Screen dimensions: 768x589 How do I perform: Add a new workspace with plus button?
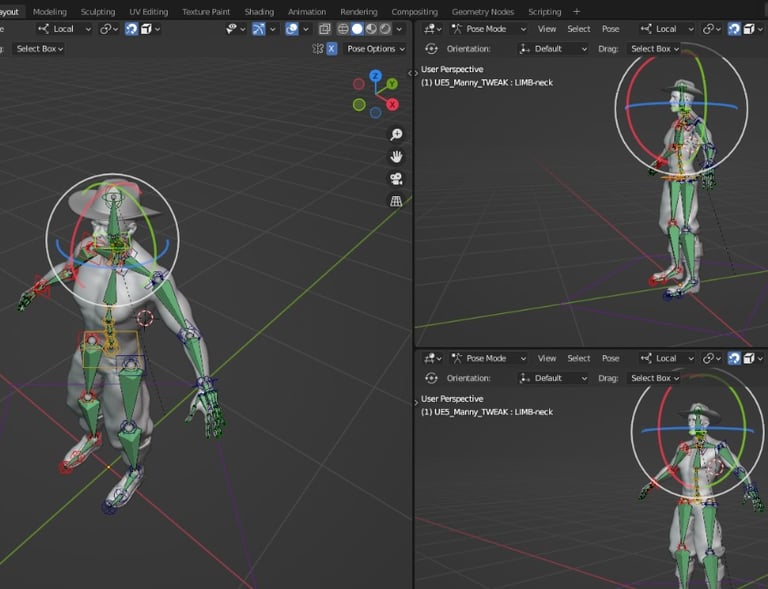pos(576,12)
